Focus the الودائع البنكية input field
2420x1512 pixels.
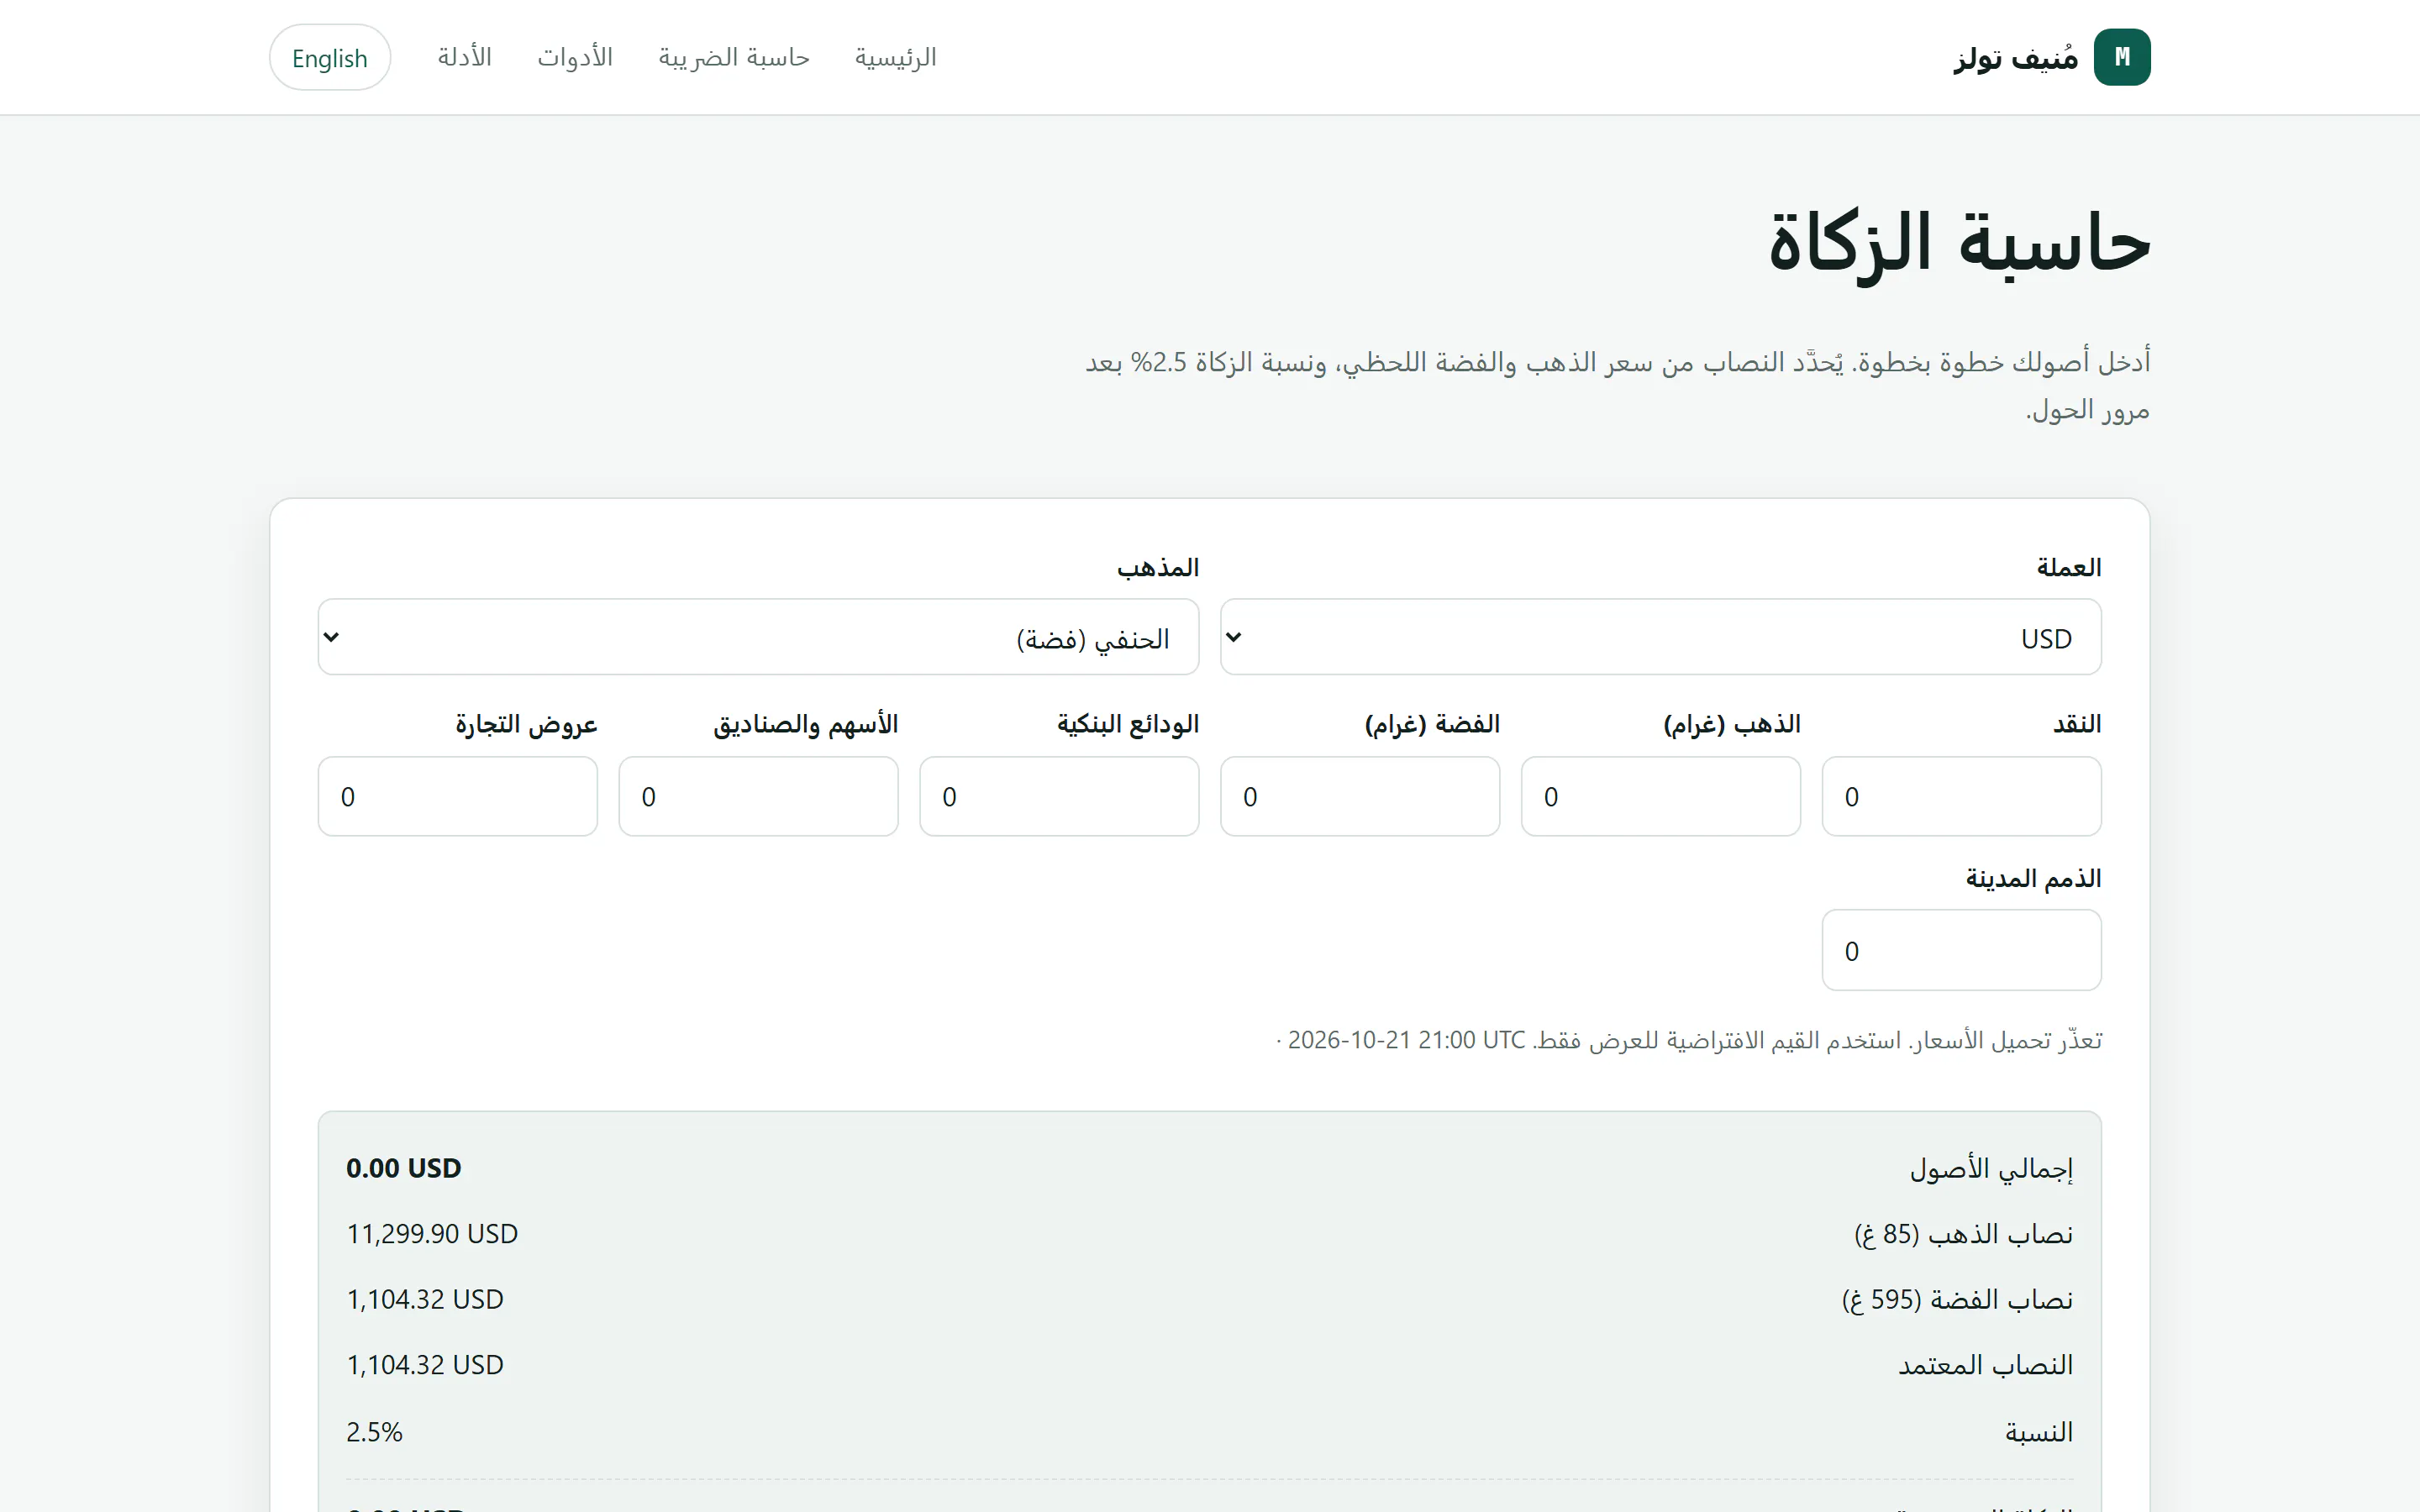1059,796
